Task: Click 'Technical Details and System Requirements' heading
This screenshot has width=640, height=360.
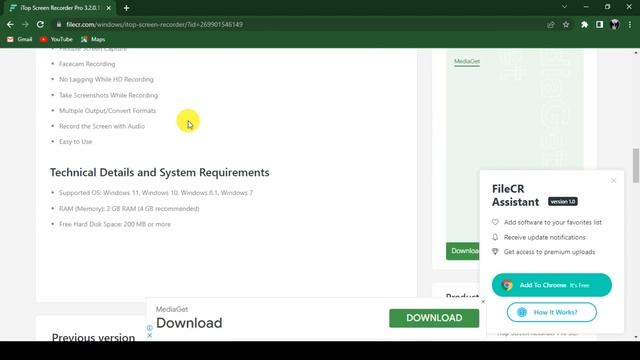Action: 160,172
